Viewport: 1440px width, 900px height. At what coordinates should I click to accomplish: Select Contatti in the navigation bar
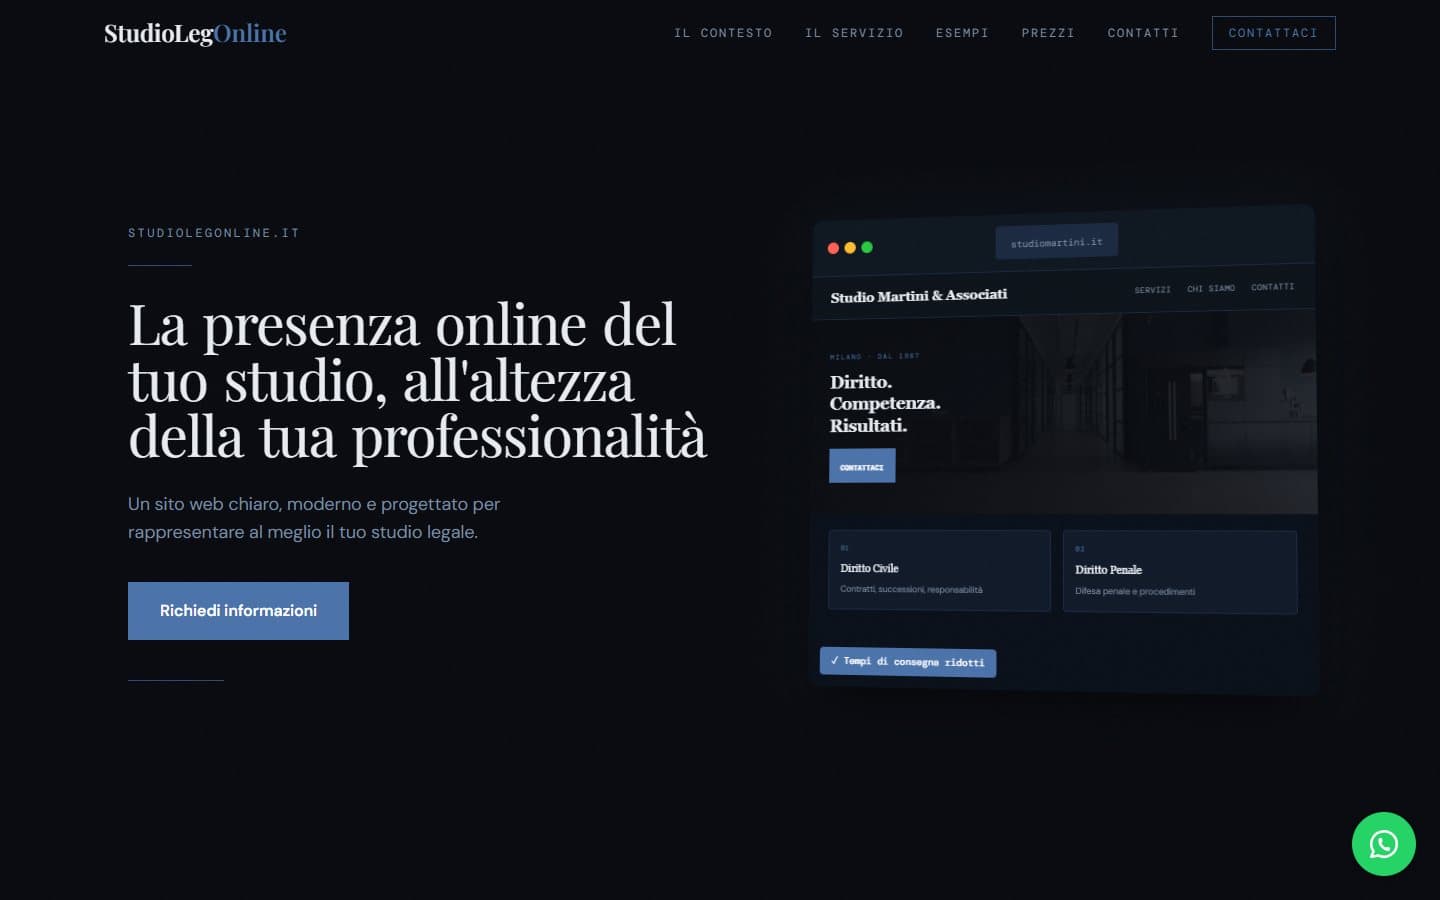(x=1143, y=33)
